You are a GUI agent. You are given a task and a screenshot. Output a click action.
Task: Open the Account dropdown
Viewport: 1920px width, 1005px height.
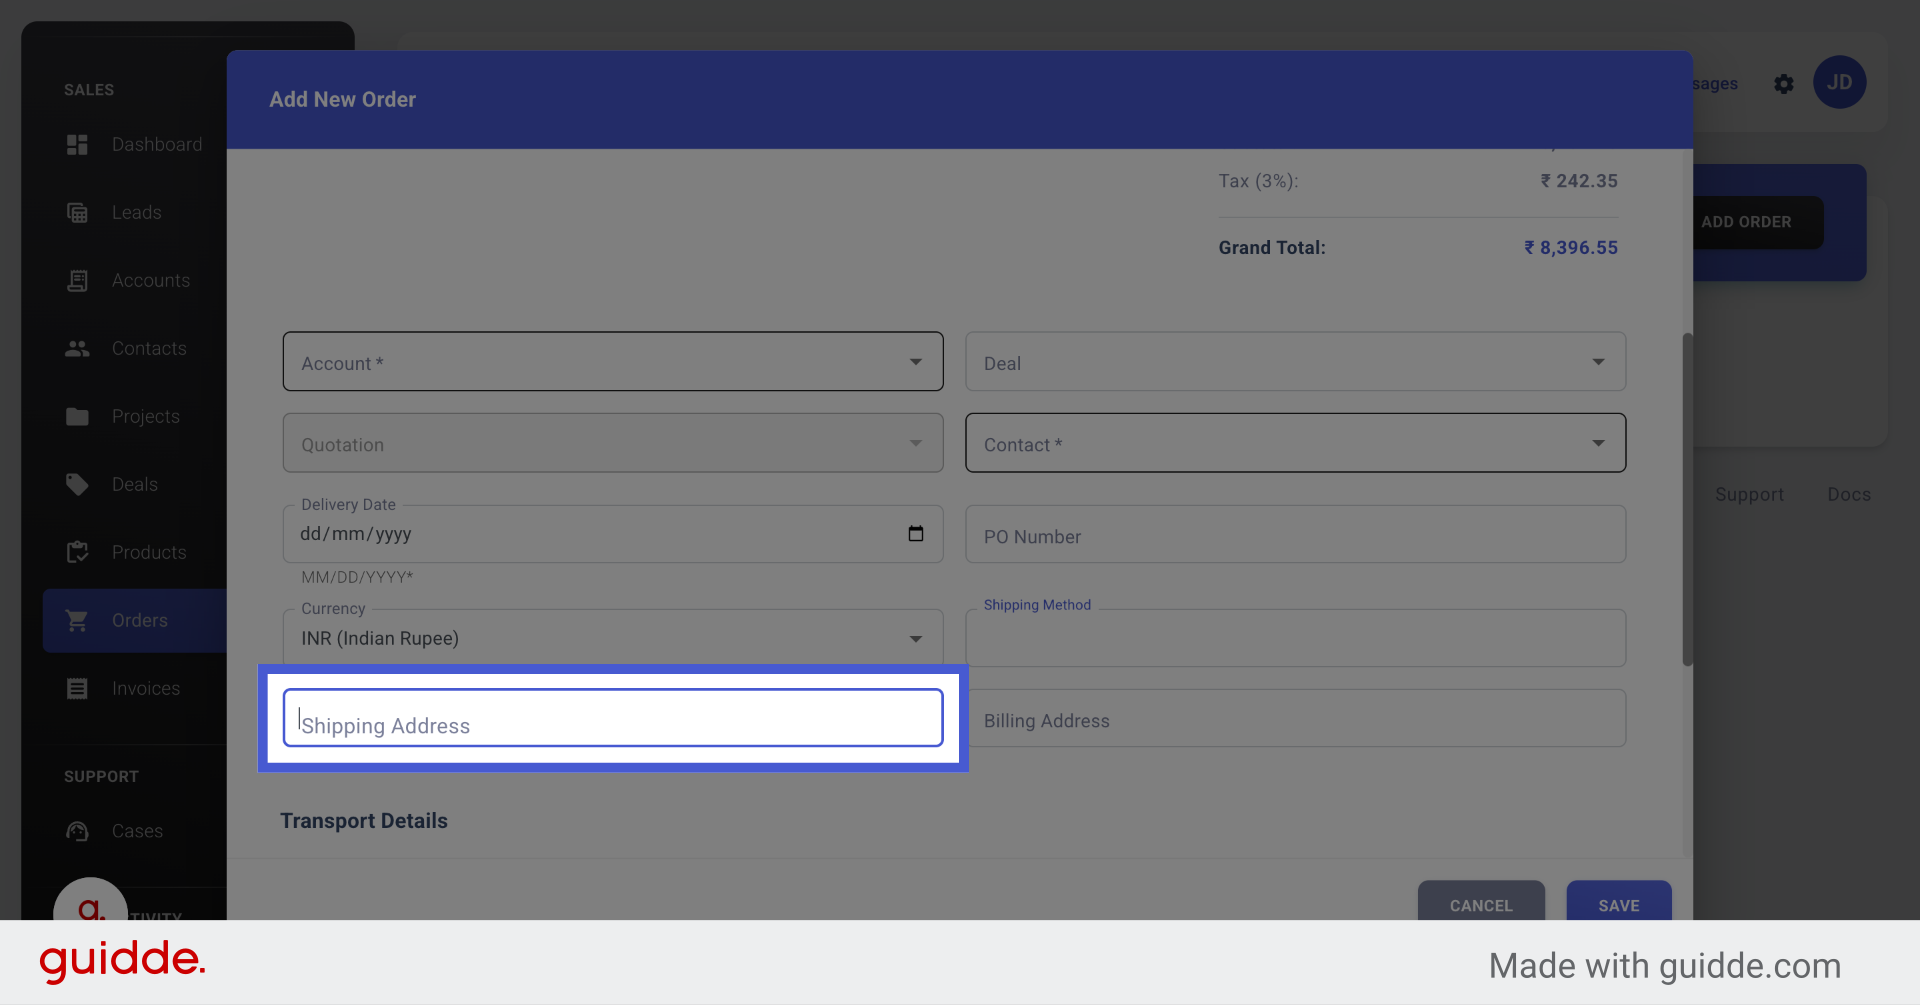pos(612,362)
